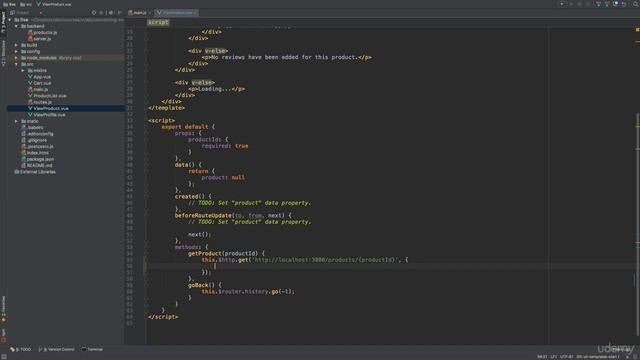640x360 pixels.
Task: Open ProductList.vue in the project tree
Action: point(47,96)
